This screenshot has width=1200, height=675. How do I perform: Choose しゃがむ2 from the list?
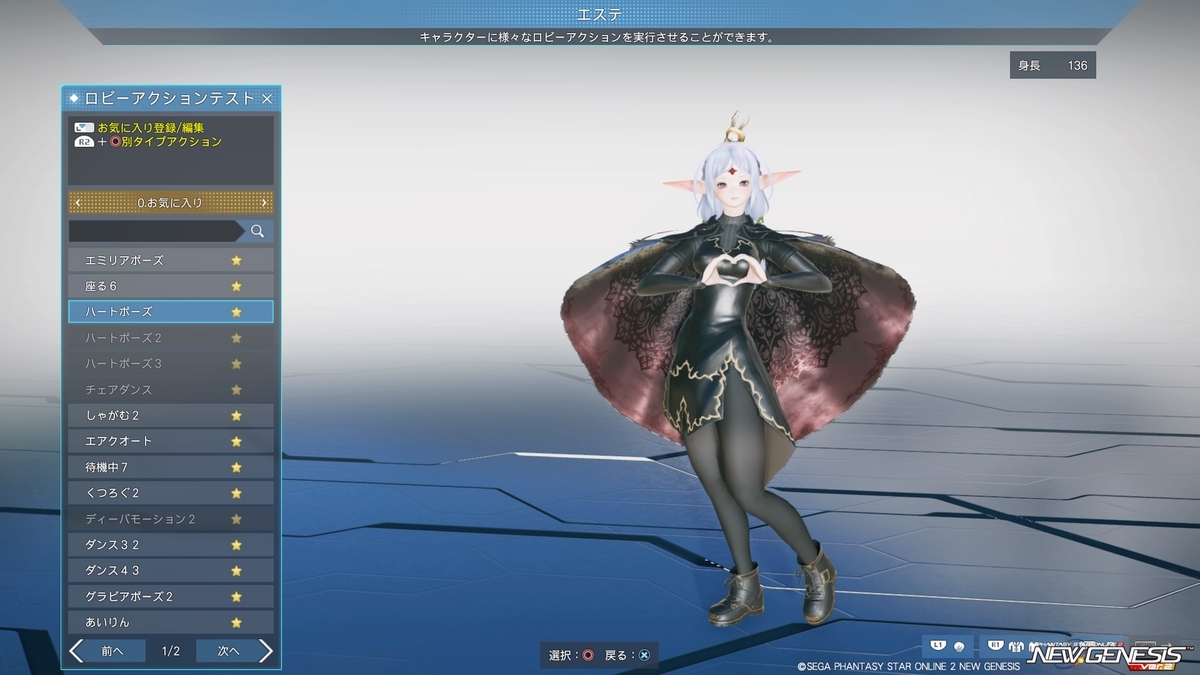[x=170, y=415]
